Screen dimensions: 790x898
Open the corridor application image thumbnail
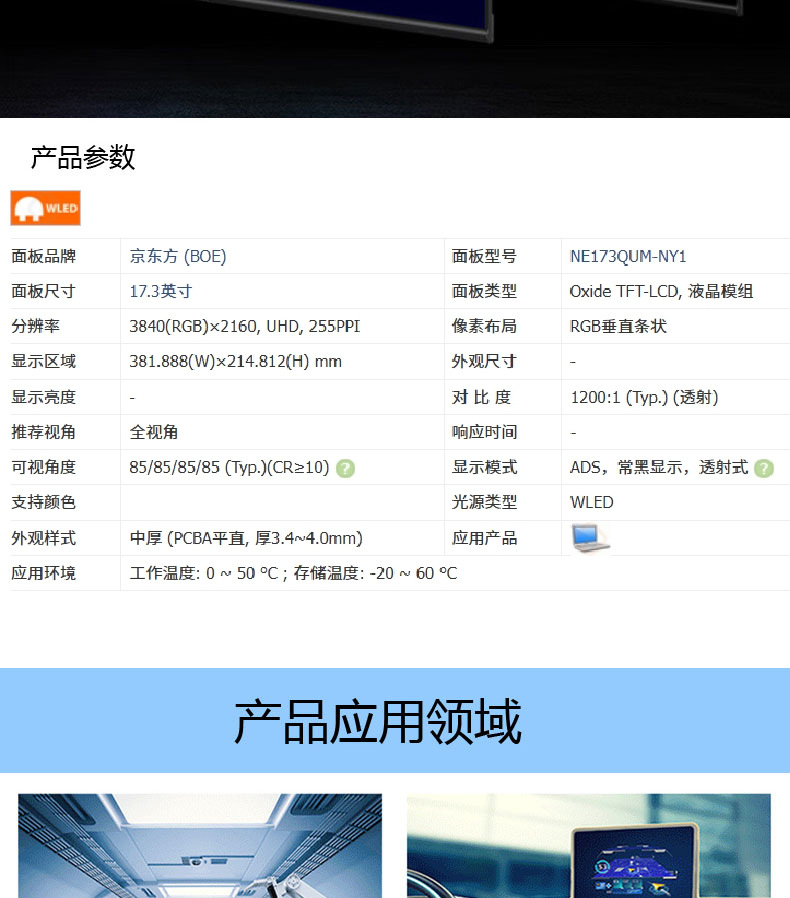[200, 845]
